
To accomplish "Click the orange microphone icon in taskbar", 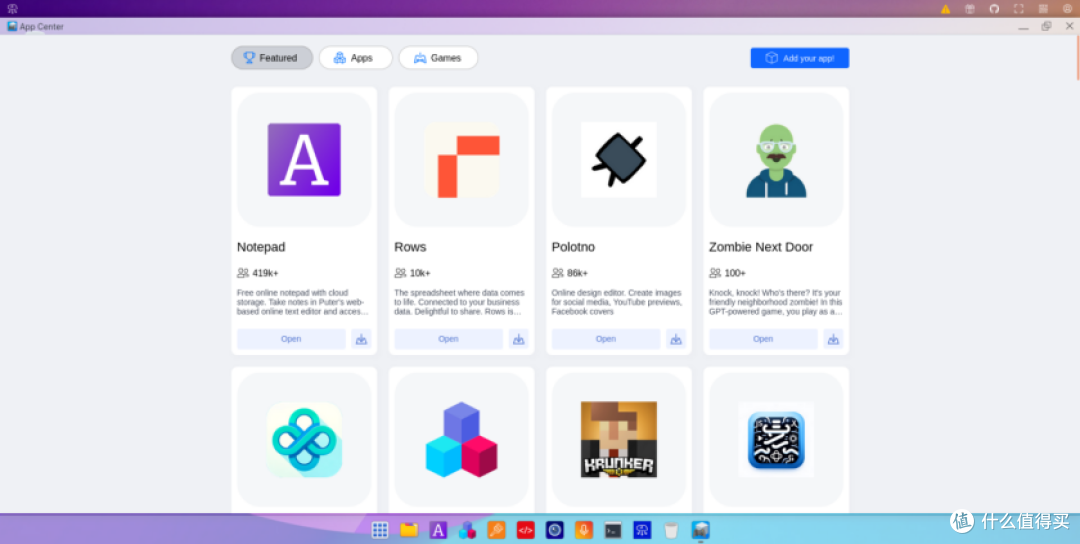I will click(x=584, y=530).
